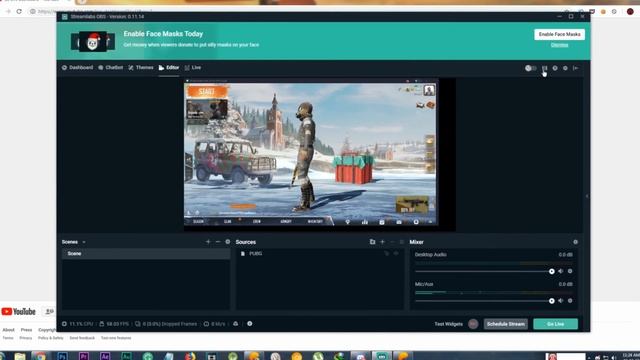Adjust the Mic/Aux volume slider
The width and height of the screenshot is (640, 360).
click(x=484, y=301)
